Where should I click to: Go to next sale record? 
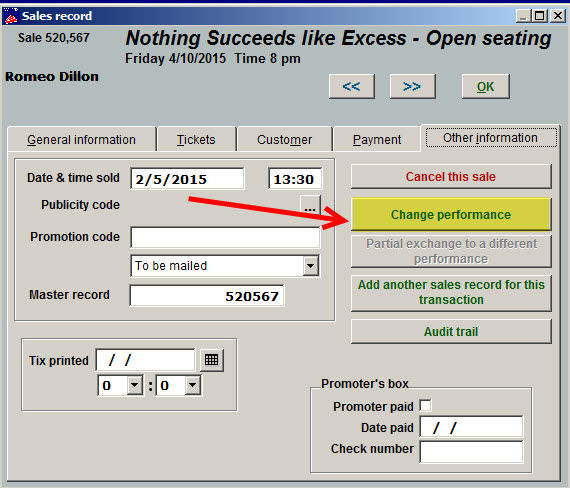[x=412, y=86]
